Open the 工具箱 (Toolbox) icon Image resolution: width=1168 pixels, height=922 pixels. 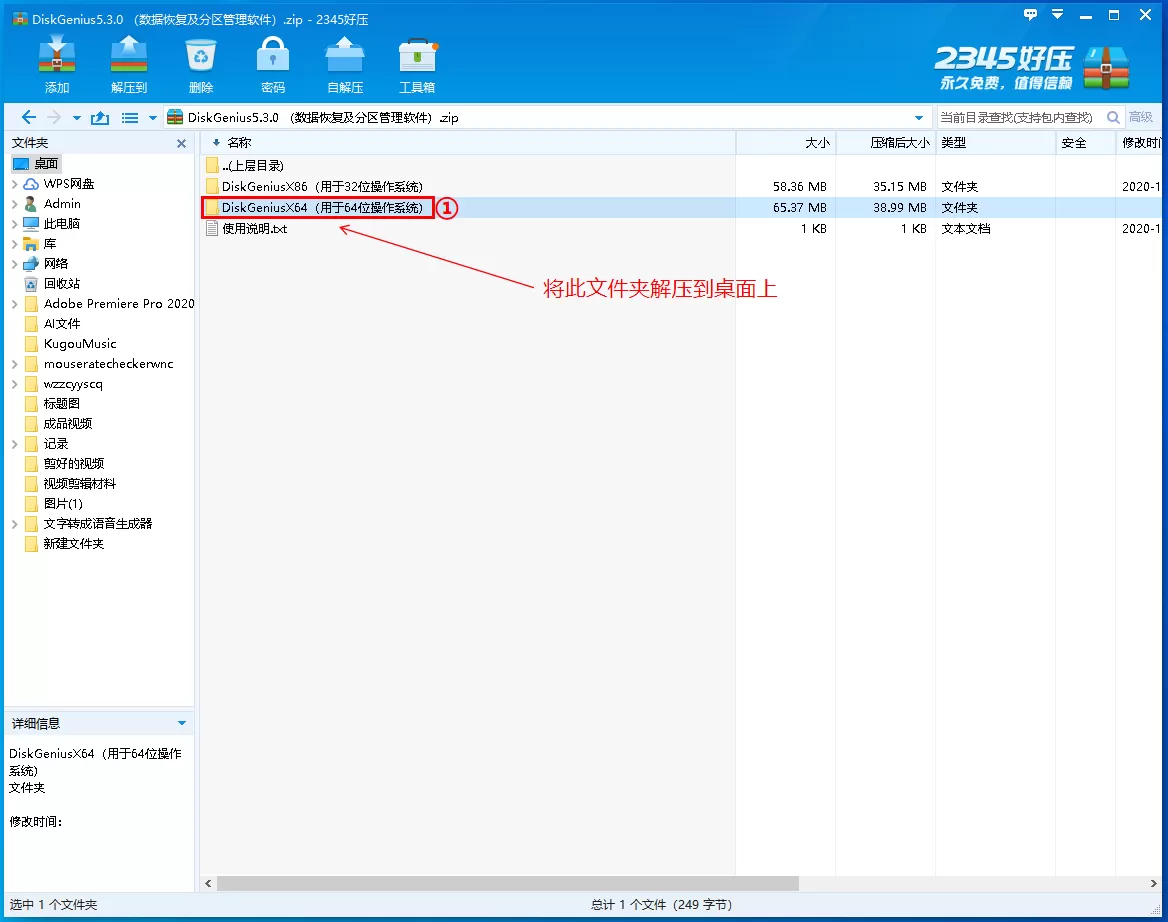click(x=417, y=61)
